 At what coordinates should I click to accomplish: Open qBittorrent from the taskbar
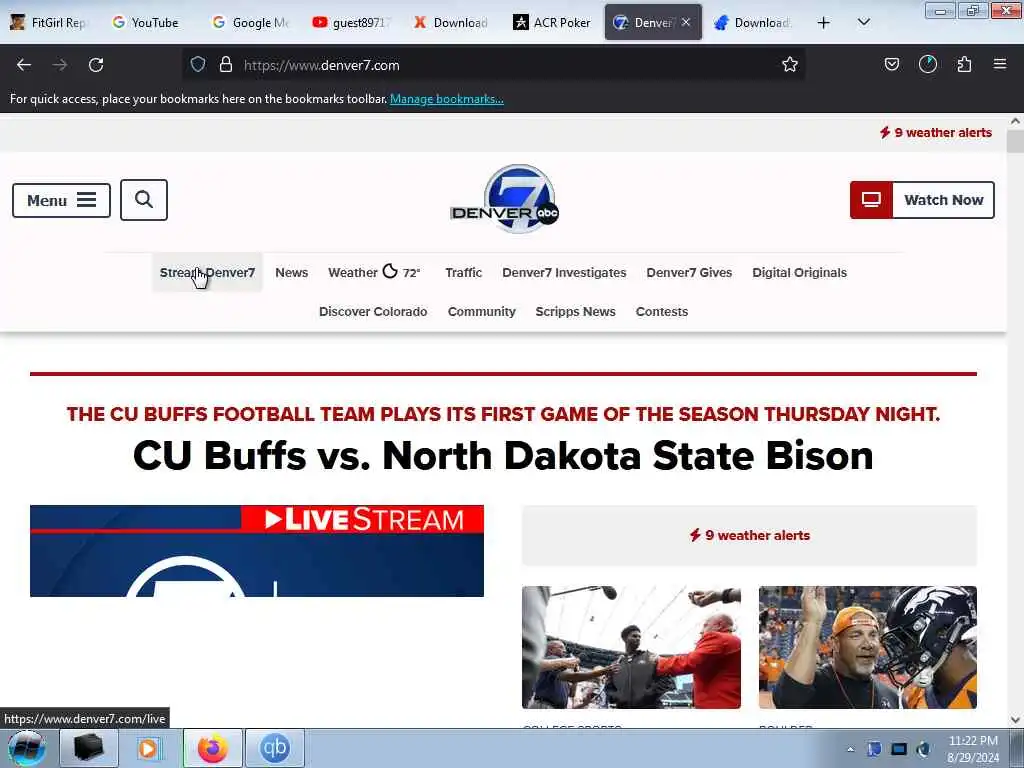pos(274,748)
